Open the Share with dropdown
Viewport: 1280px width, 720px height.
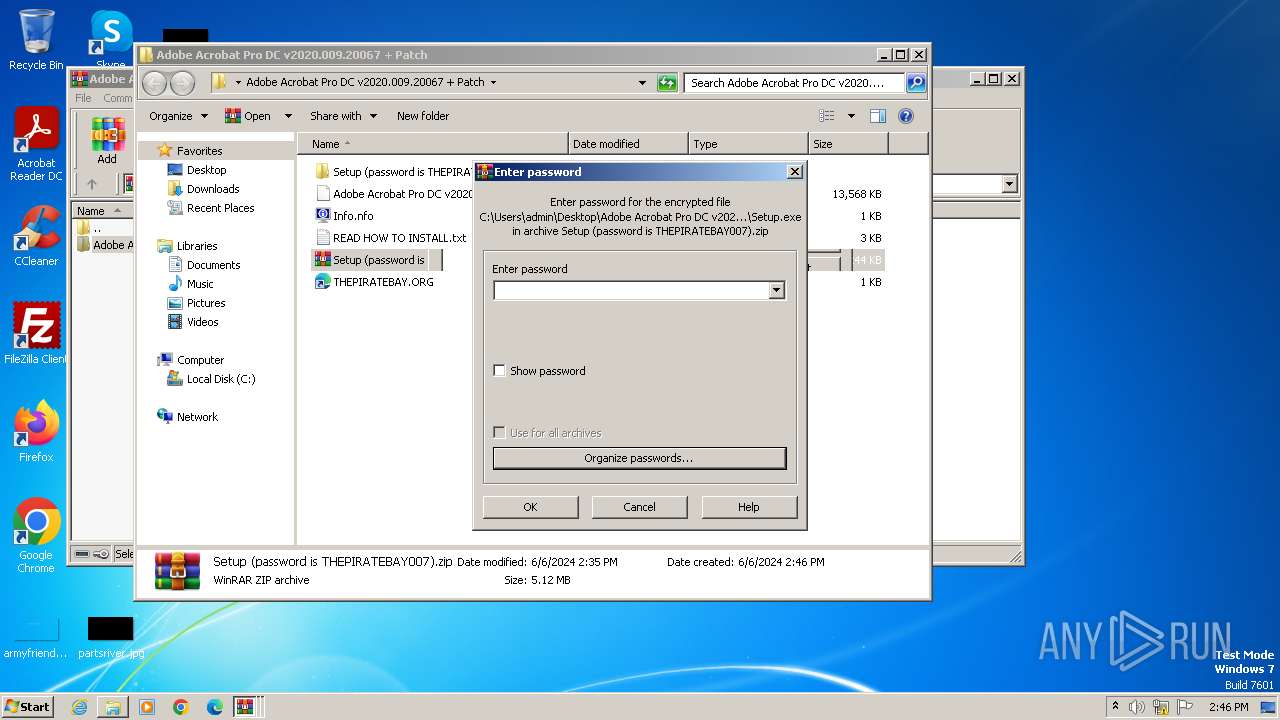click(343, 116)
